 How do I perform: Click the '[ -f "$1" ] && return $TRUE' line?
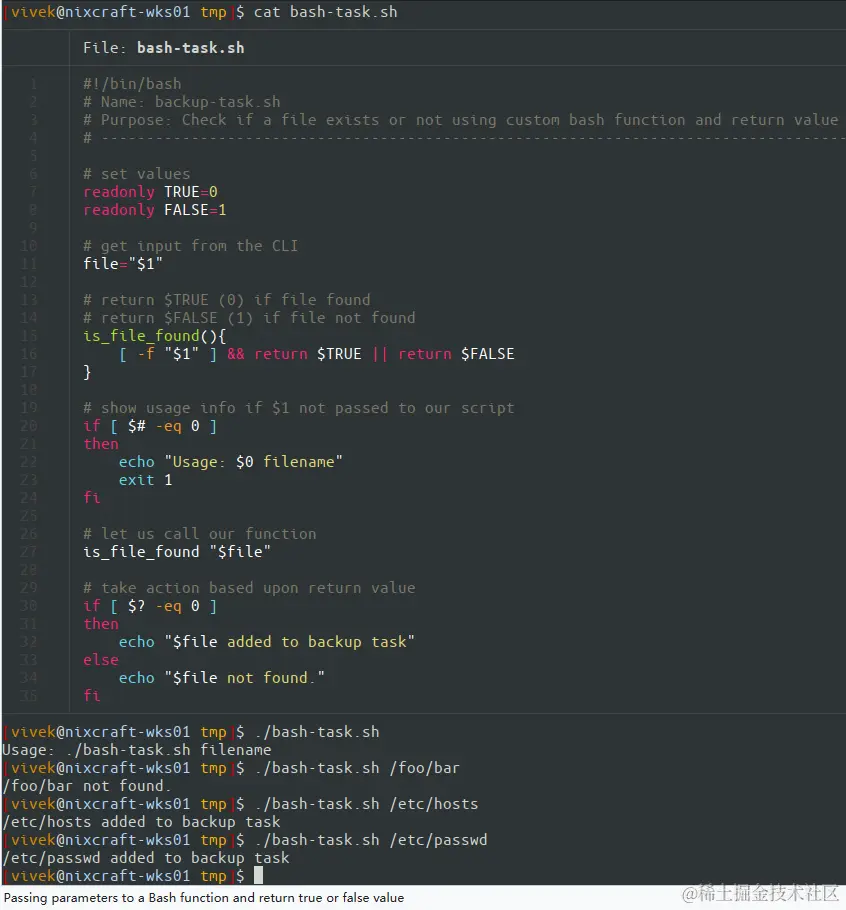(x=316, y=354)
